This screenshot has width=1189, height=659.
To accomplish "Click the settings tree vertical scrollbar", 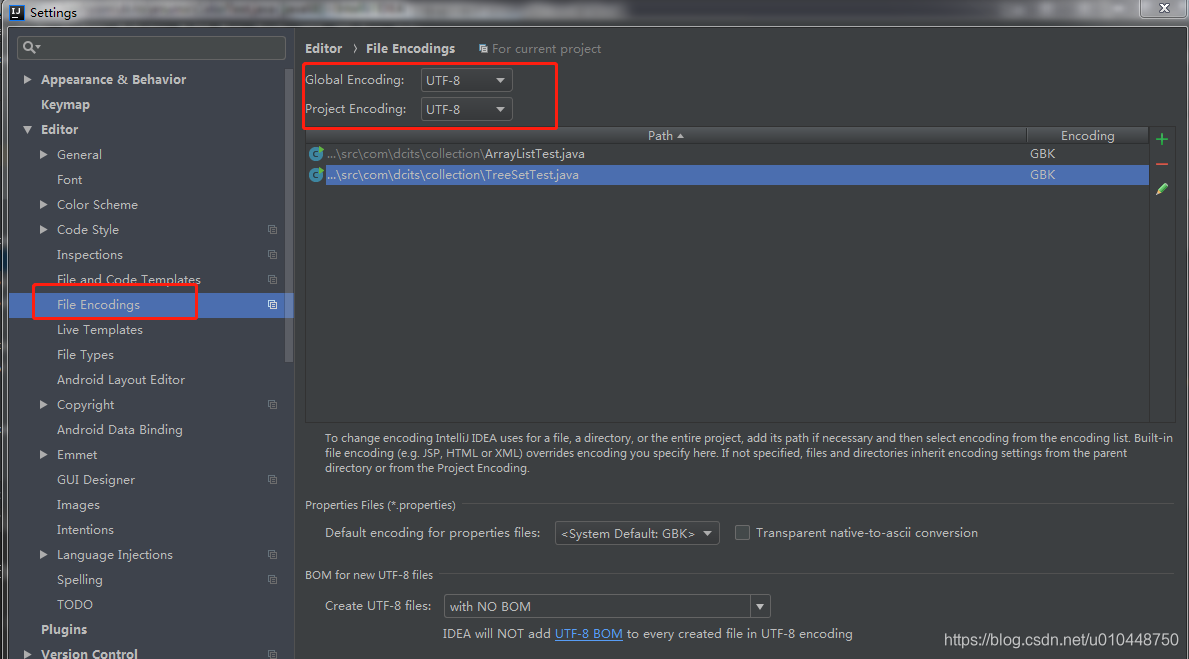I will (x=289, y=216).
